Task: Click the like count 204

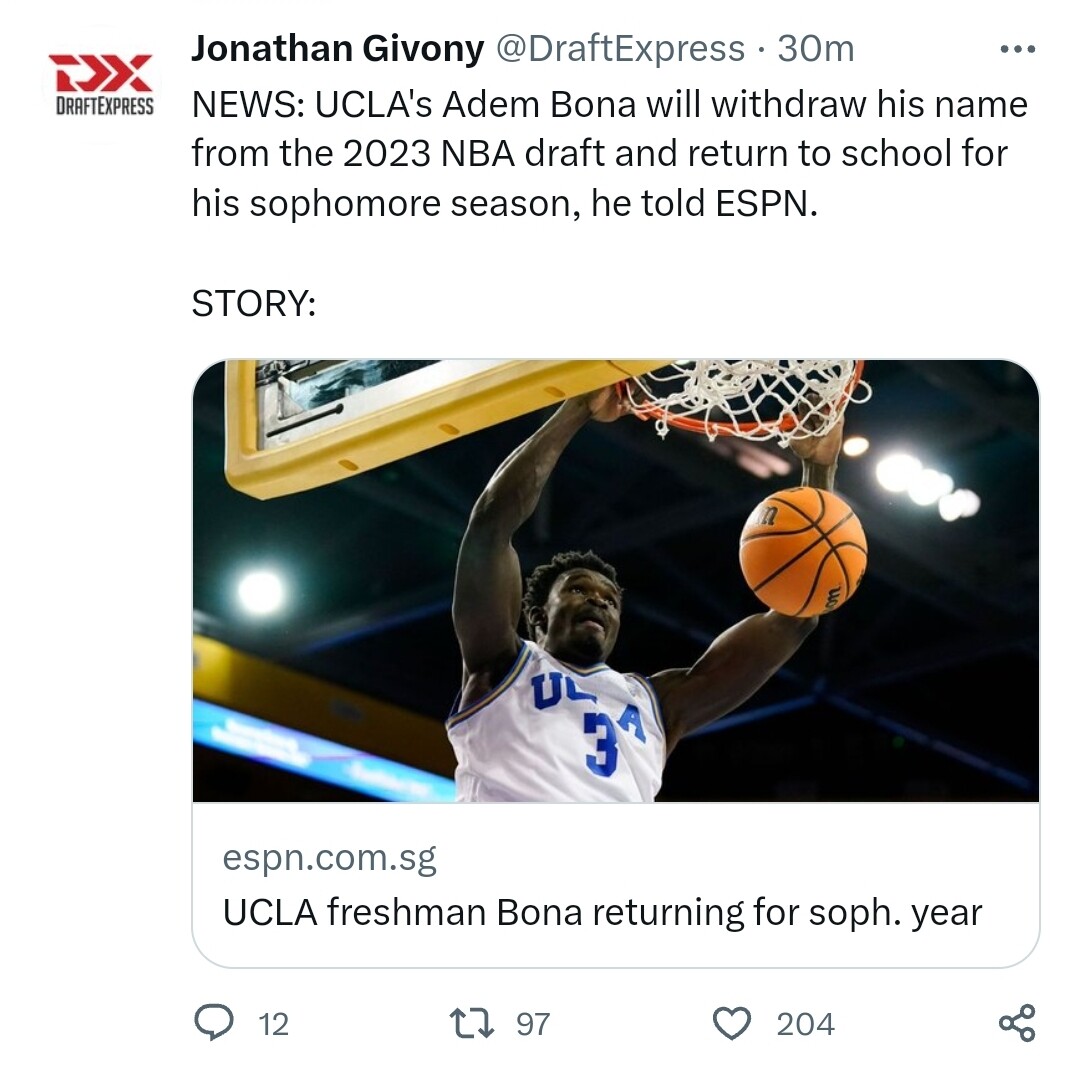Action: (x=805, y=1024)
